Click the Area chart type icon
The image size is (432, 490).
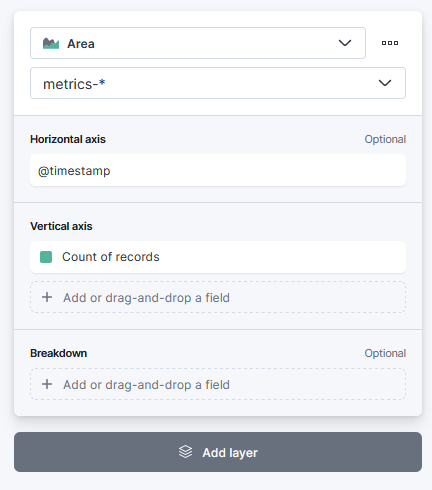click(51, 43)
